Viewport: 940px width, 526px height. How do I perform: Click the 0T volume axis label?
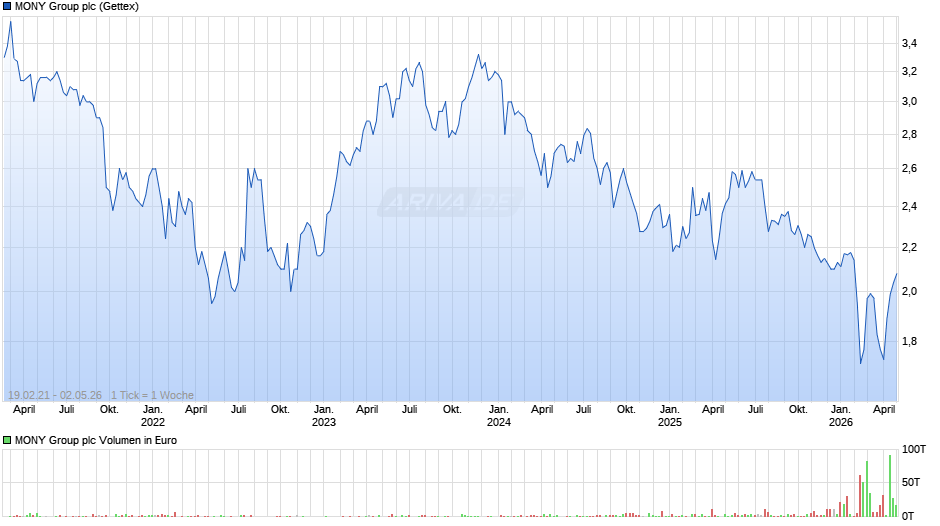908,516
